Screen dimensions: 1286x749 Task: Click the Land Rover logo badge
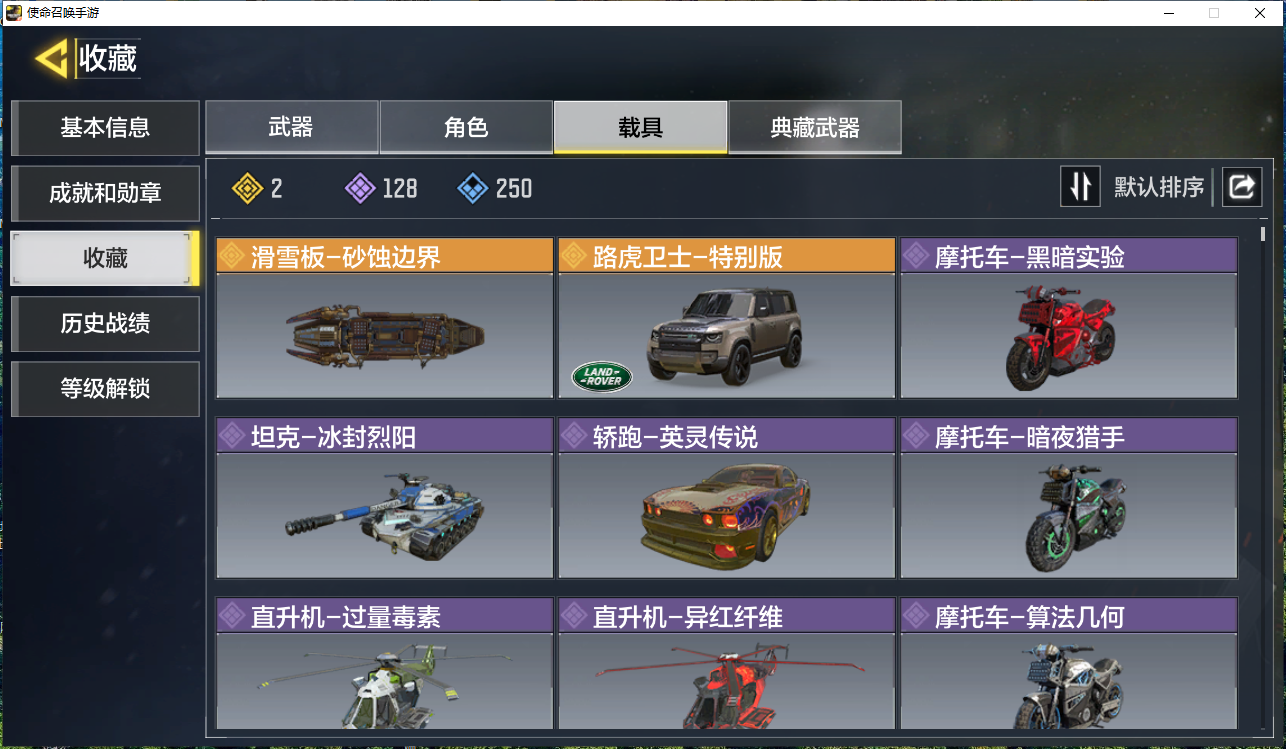tap(602, 377)
